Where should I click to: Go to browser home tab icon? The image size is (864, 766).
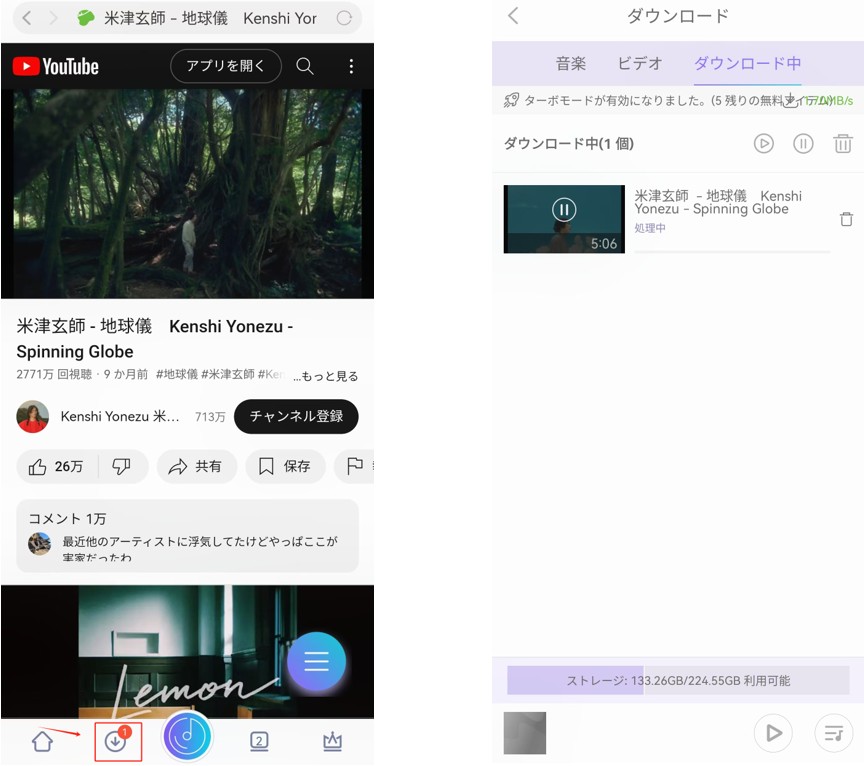tap(42, 742)
